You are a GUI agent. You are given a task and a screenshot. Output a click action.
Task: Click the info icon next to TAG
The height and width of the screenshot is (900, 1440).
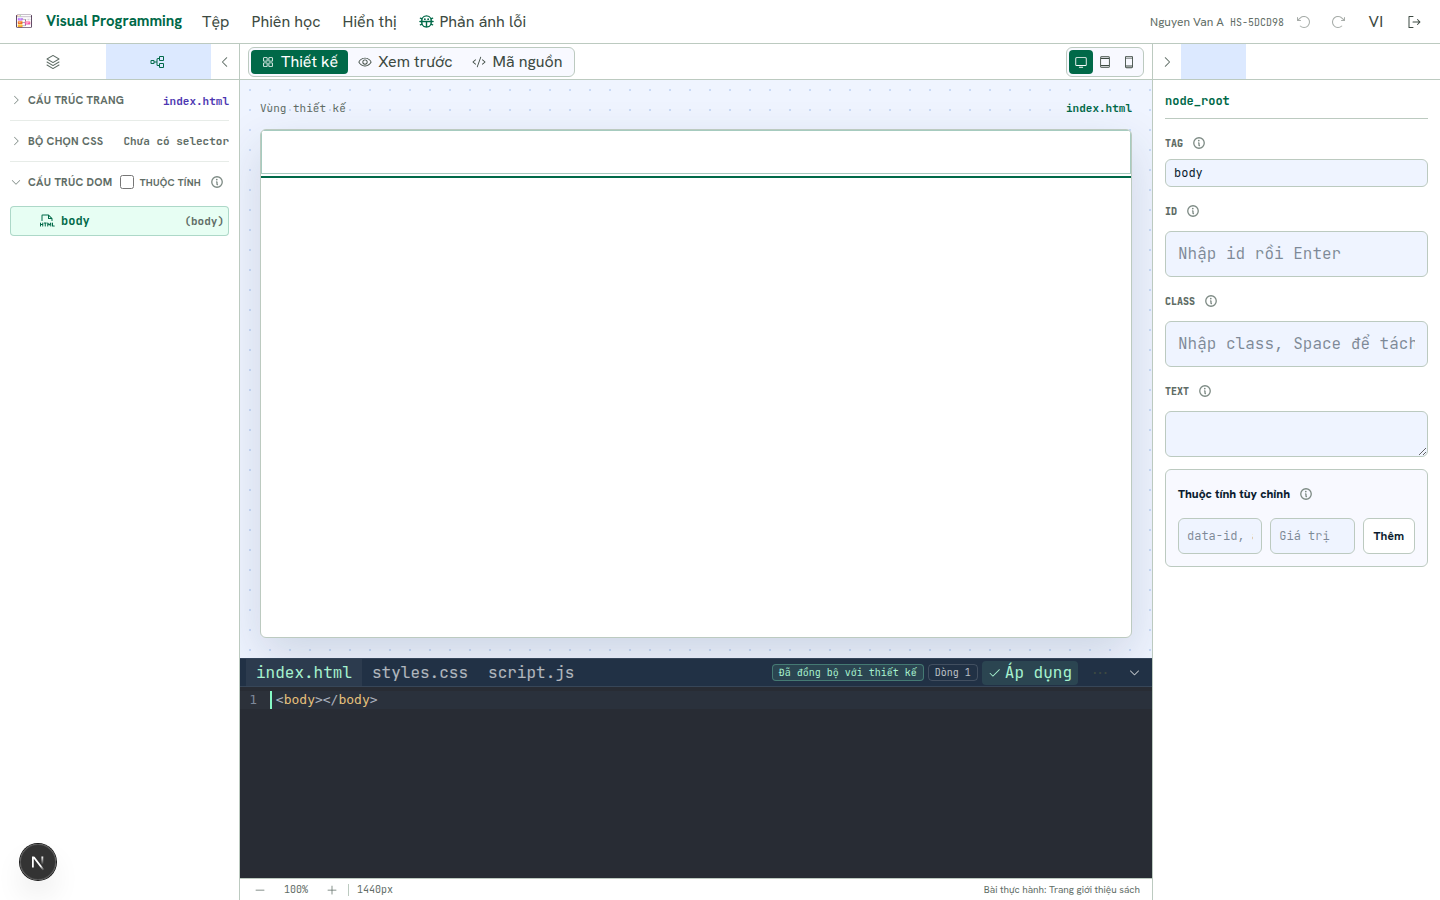click(x=1199, y=143)
